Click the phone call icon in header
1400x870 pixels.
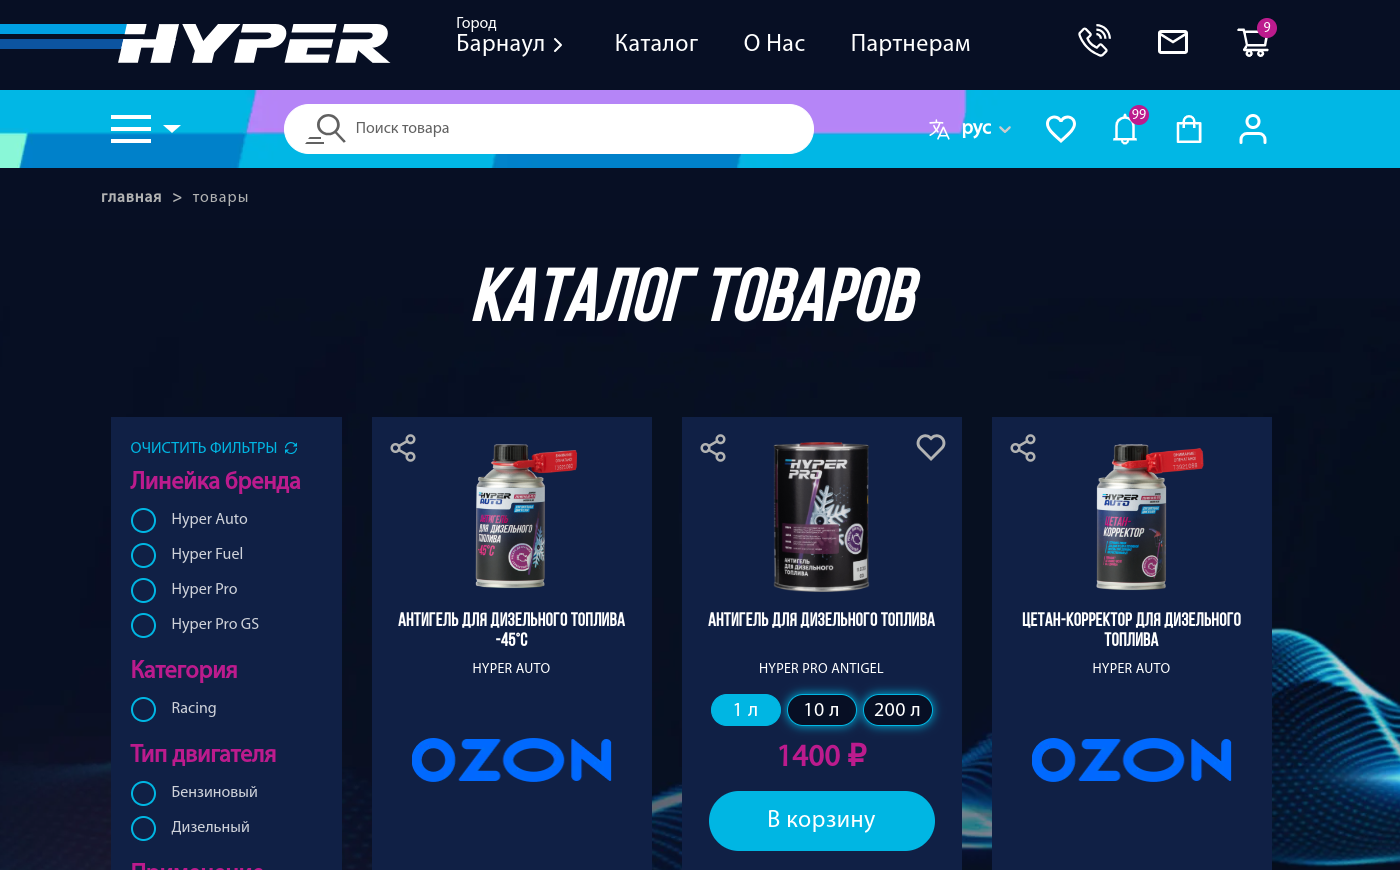coord(1094,41)
